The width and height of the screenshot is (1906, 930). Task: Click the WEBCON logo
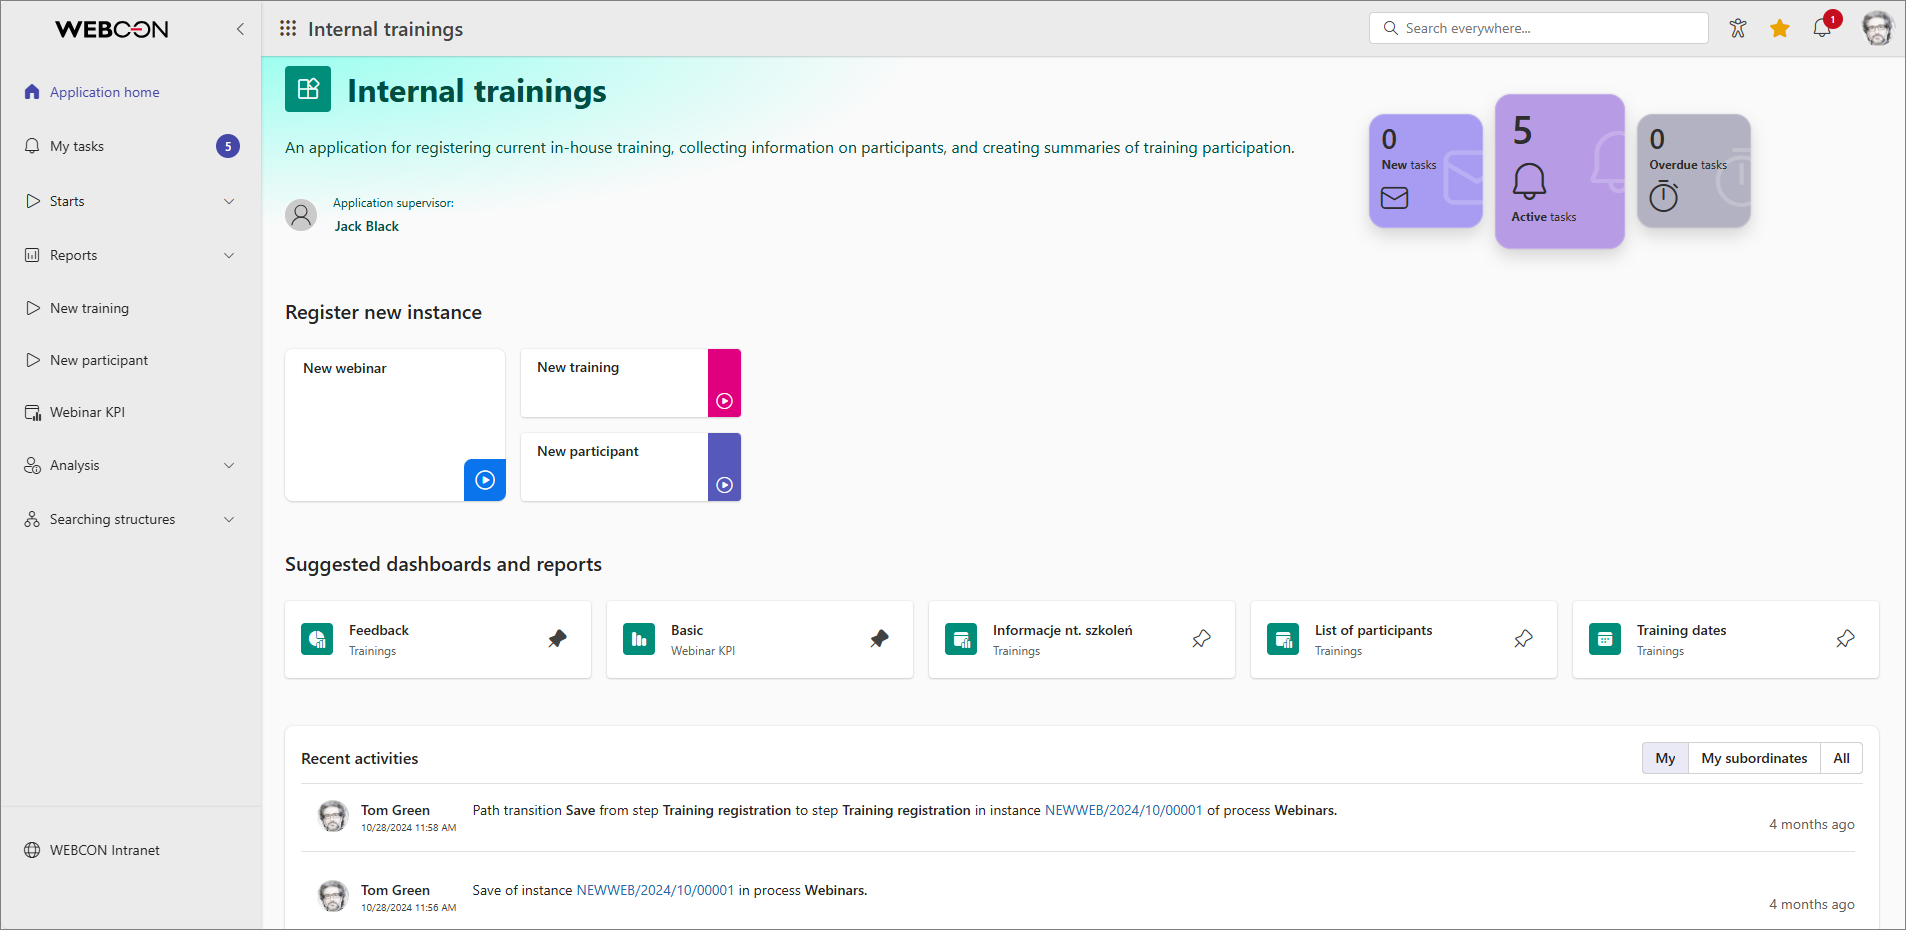coord(112,29)
